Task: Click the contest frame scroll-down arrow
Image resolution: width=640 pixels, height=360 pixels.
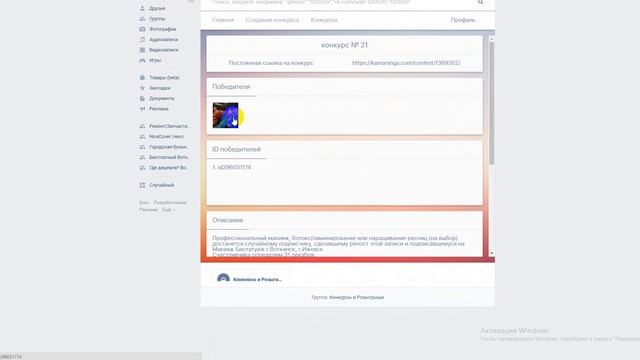Action: [491, 253]
